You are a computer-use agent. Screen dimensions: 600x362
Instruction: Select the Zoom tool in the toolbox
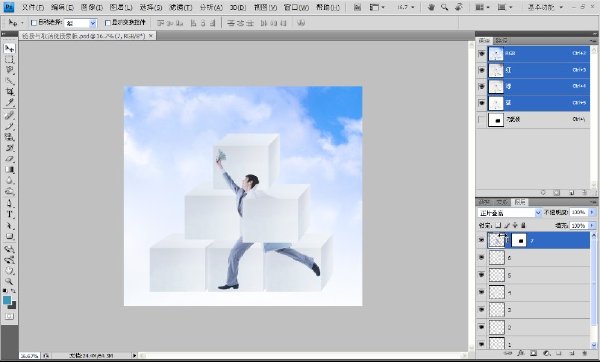click(x=10, y=281)
